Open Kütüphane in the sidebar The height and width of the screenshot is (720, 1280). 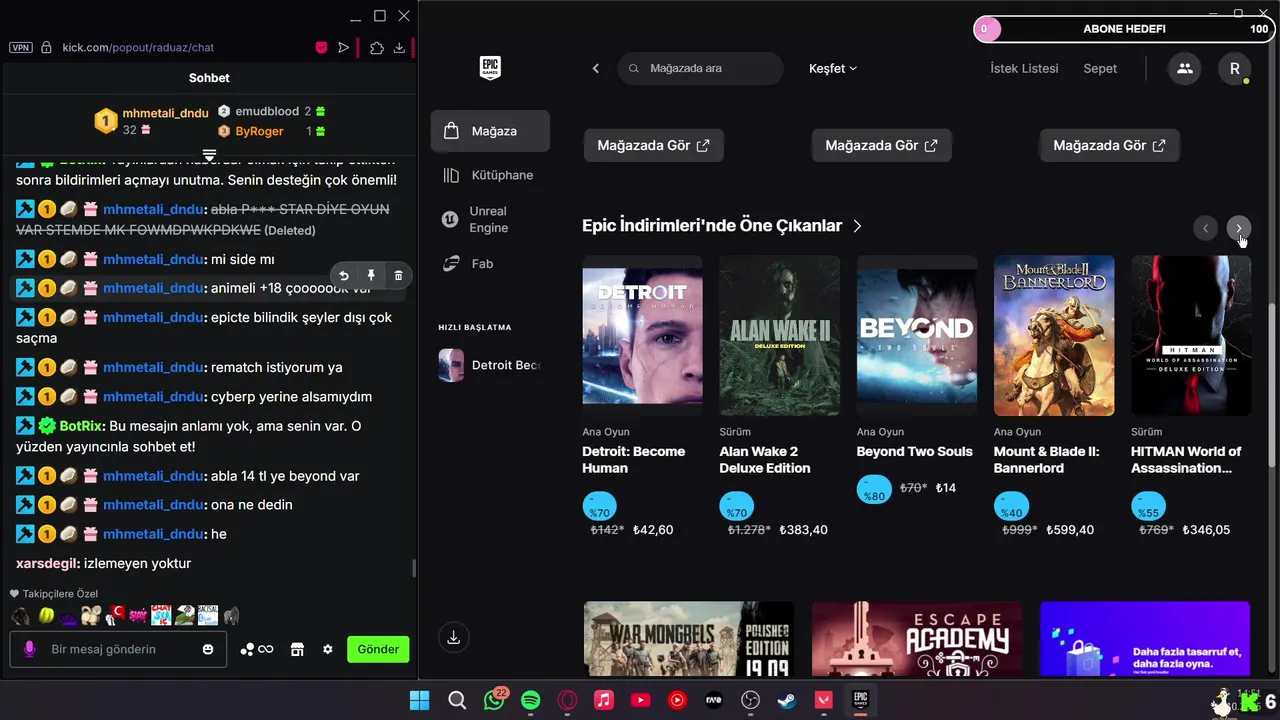(x=490, y=175)
